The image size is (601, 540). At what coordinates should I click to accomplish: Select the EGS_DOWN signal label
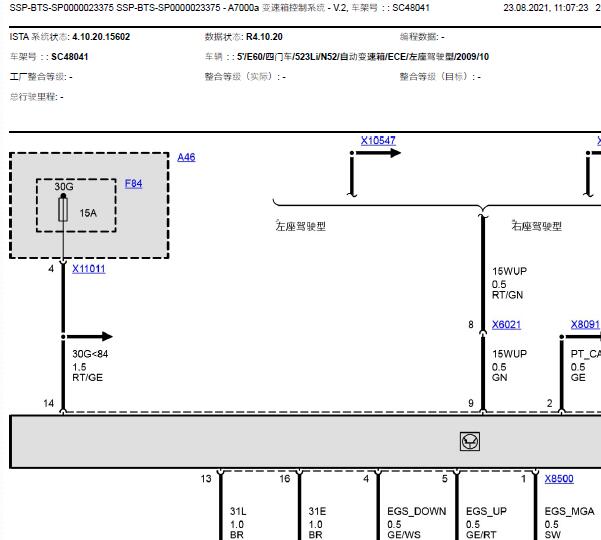(x=417, y=511)
